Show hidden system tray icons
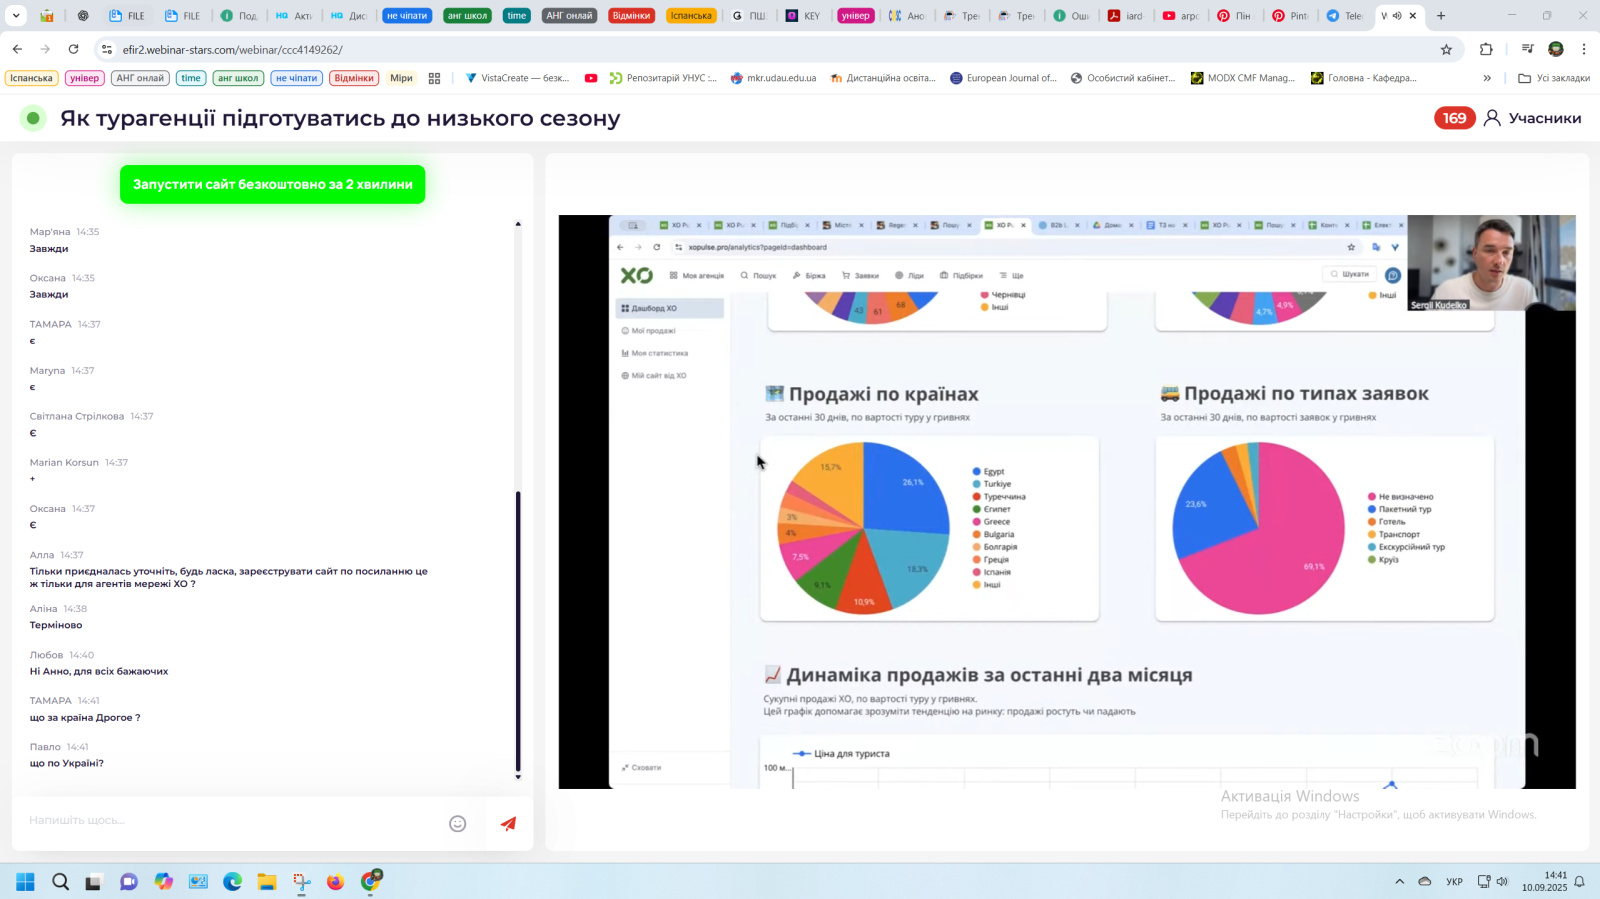The width and height of the screenshot is (1600, 899). click(1399, 881)
